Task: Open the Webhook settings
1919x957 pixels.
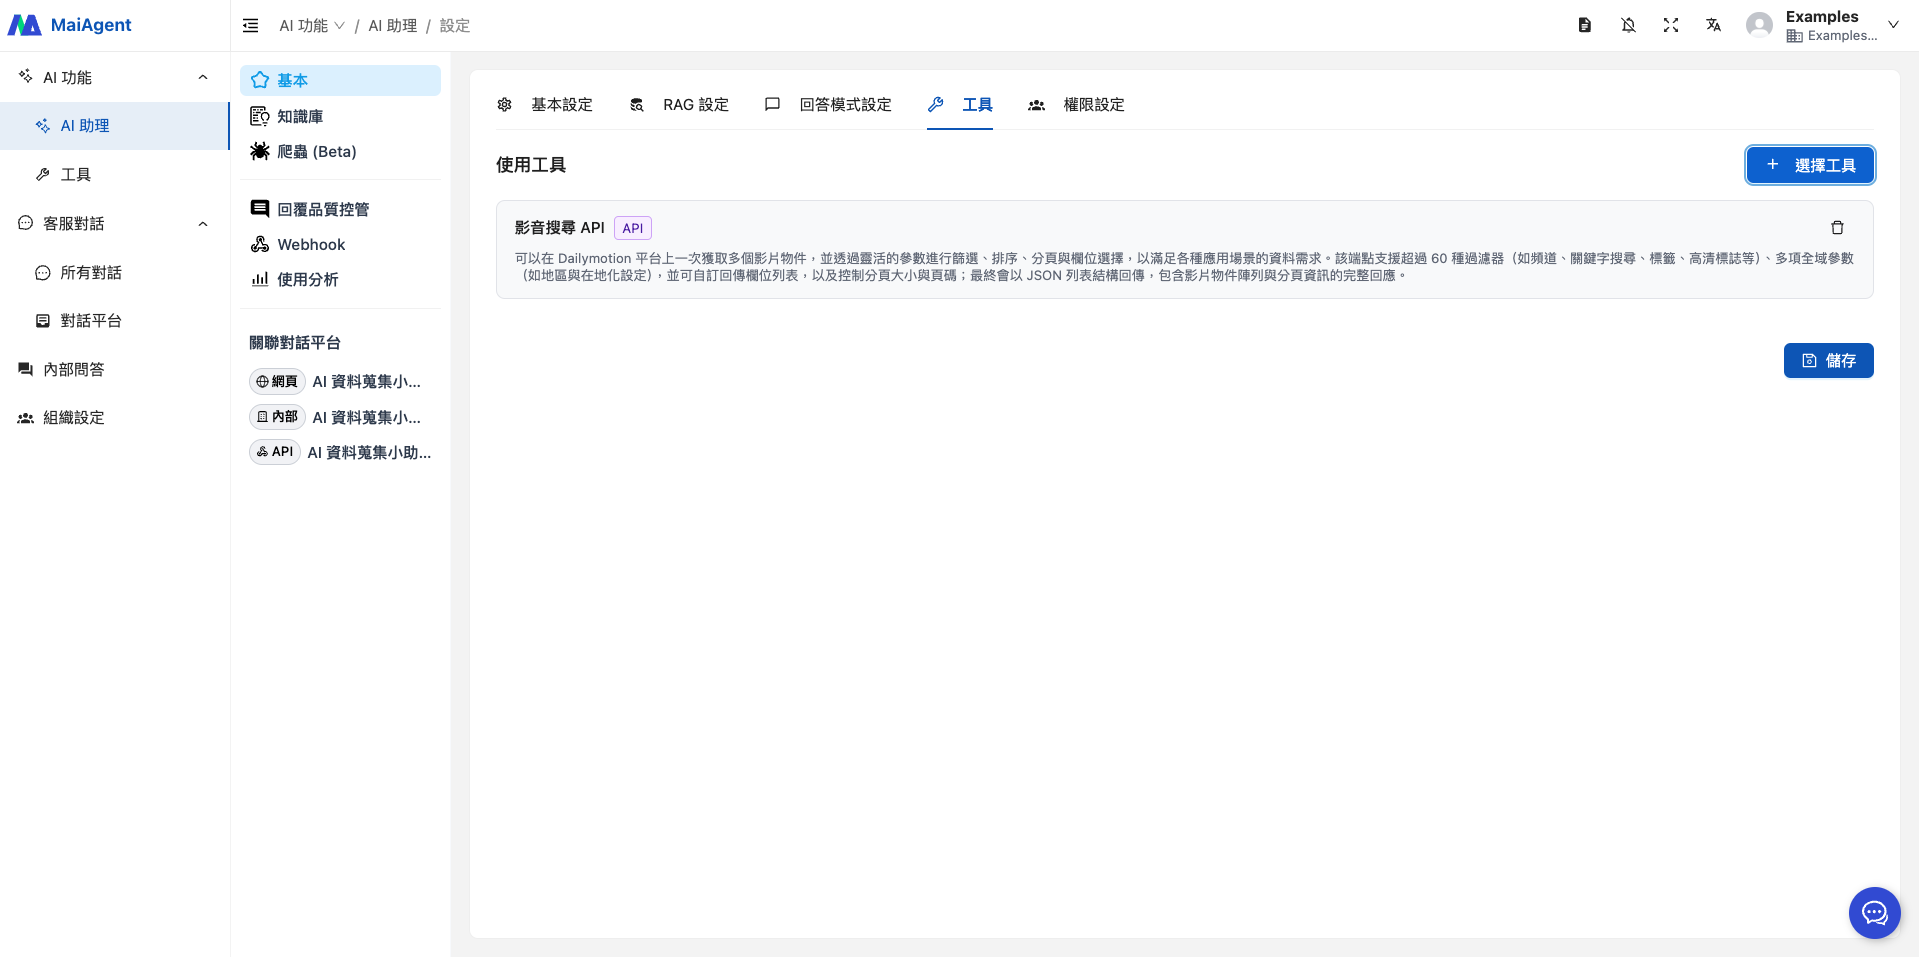Action: point(310,244)
